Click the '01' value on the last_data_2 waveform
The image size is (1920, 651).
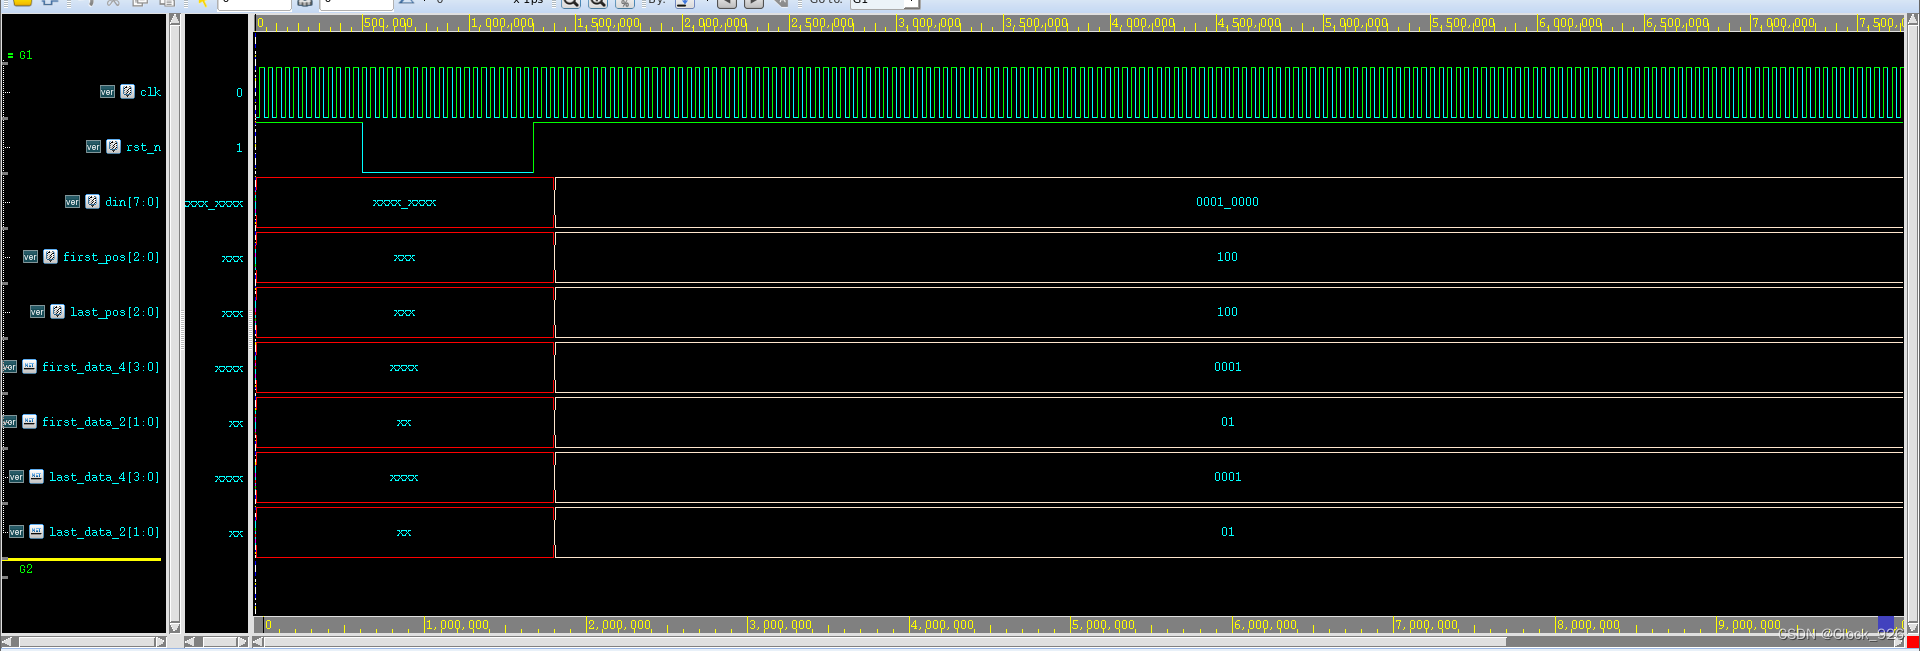(x=1228, y=532)
